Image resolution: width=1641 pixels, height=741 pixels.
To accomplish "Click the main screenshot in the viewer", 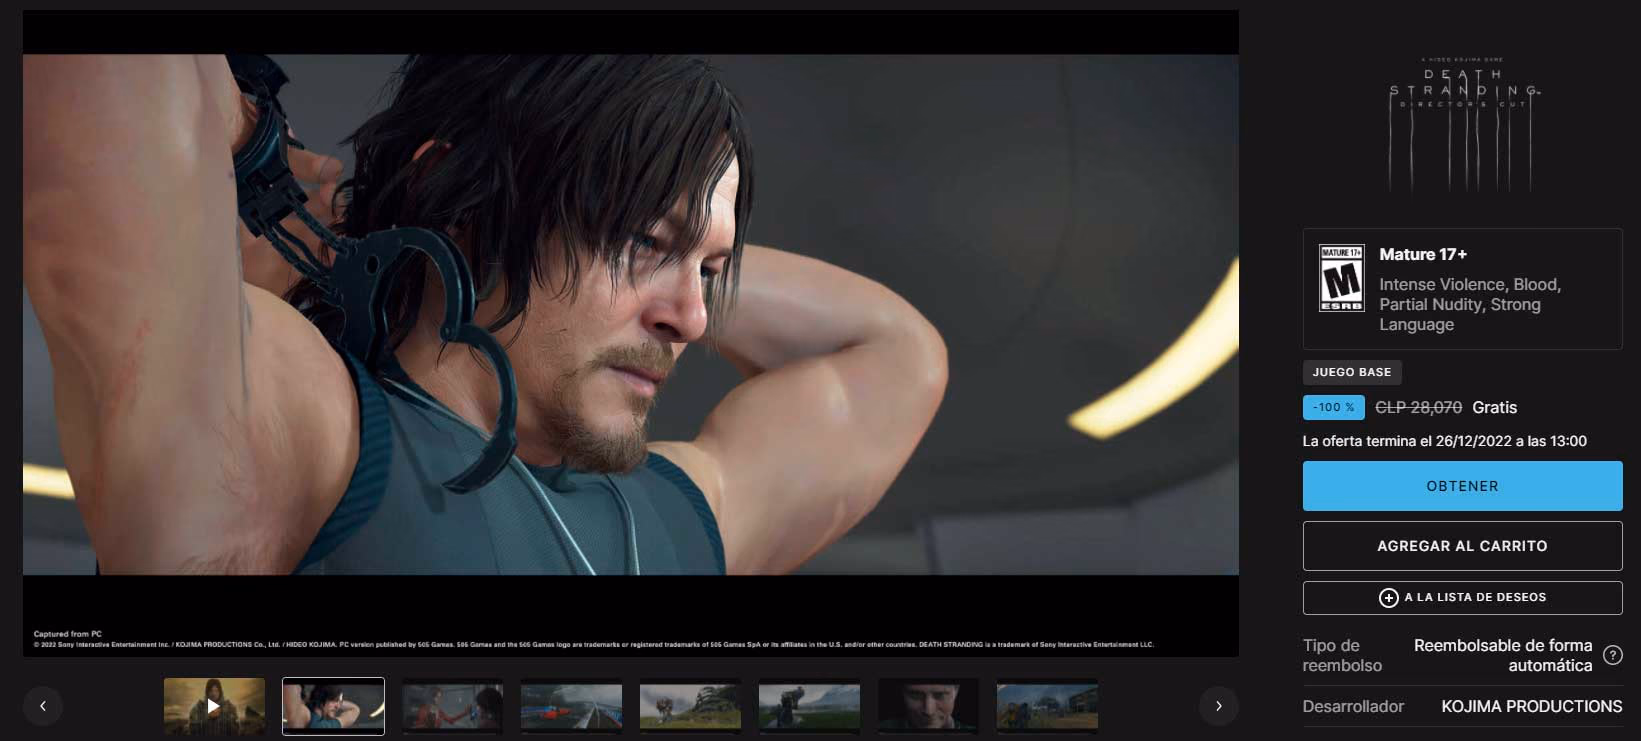I will (x=631, y=334).
